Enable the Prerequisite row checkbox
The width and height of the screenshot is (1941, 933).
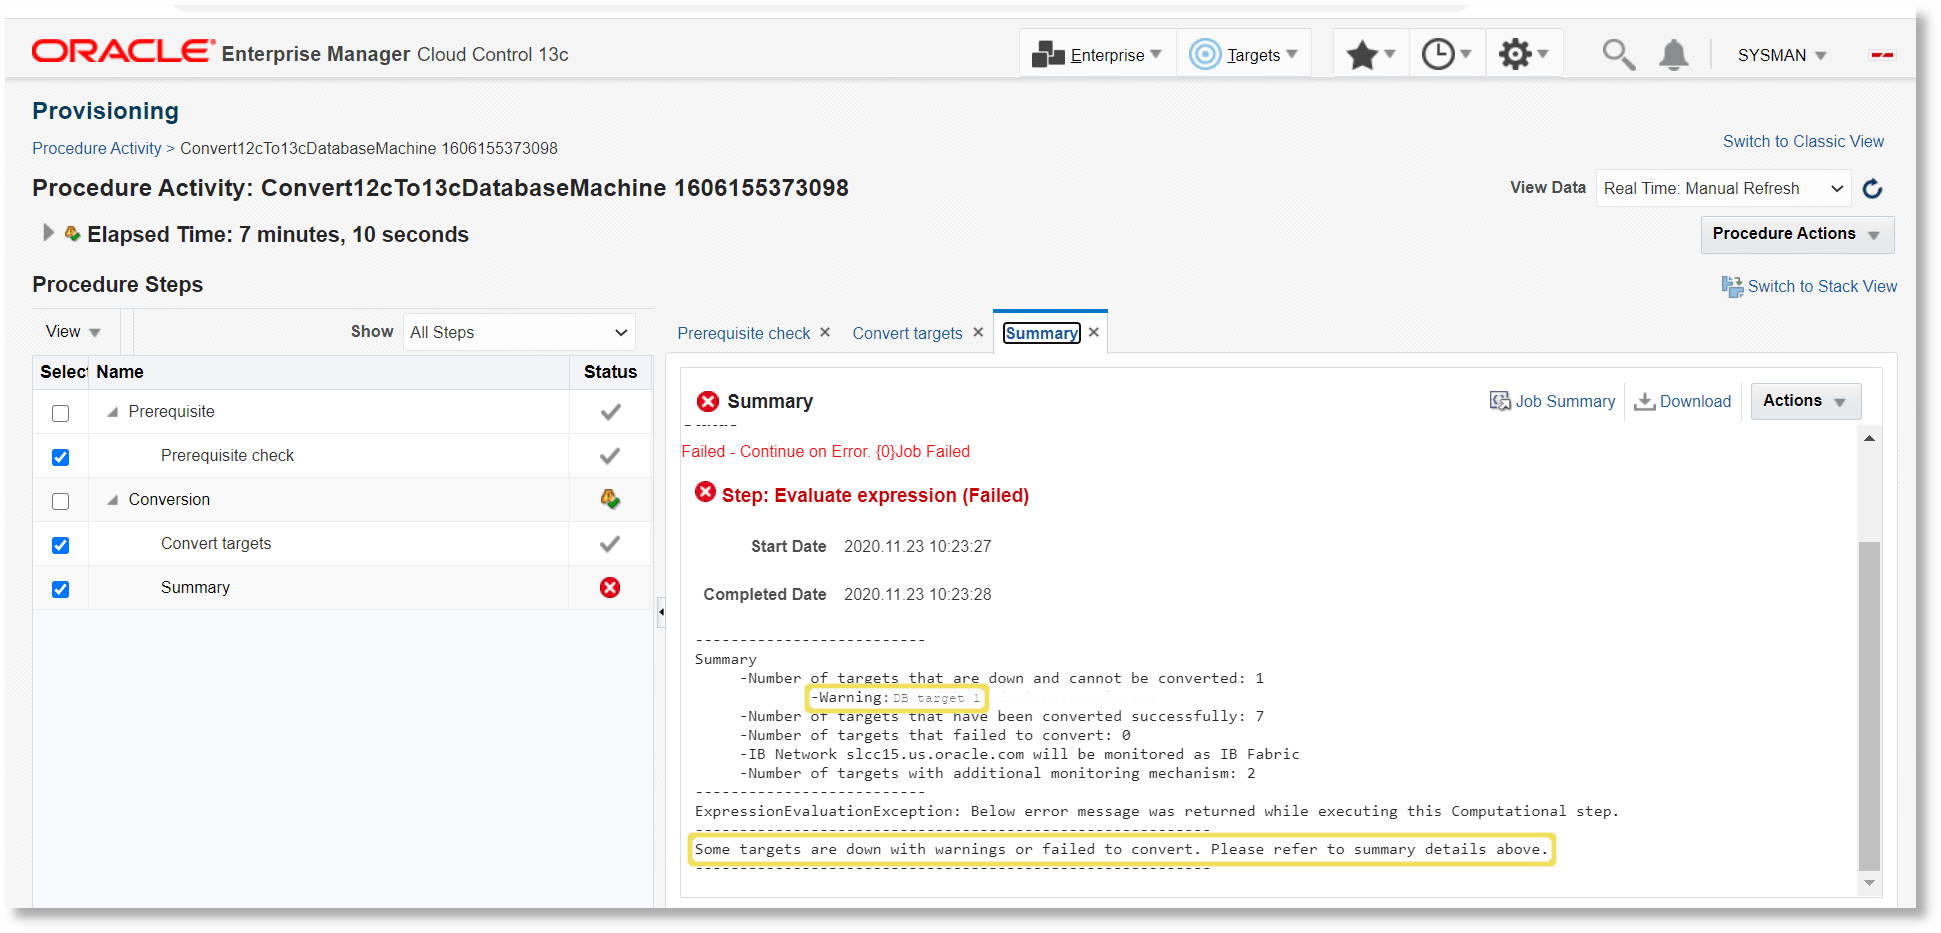coord(61,413)
